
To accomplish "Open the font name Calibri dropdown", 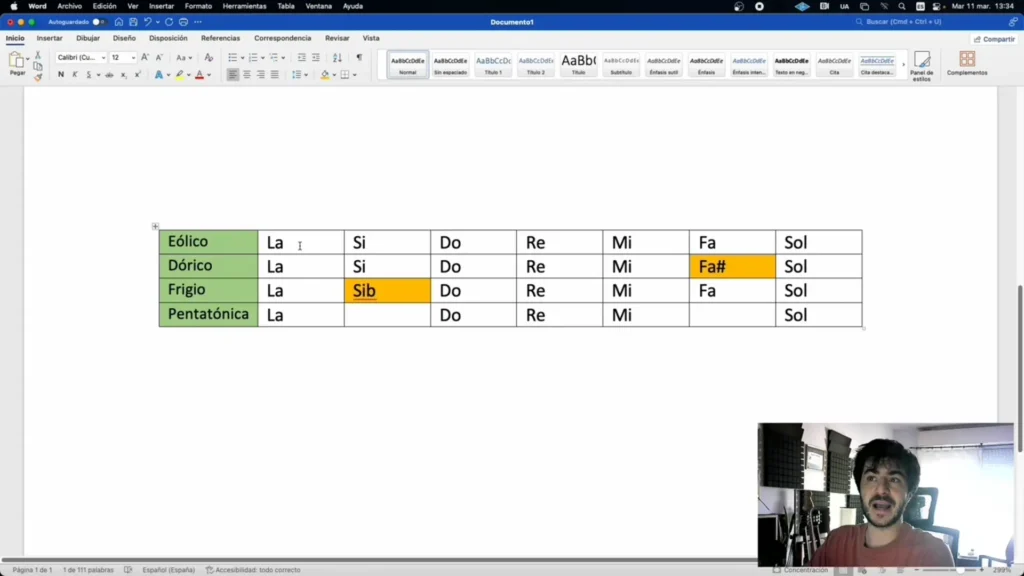I will coord(103,57).
